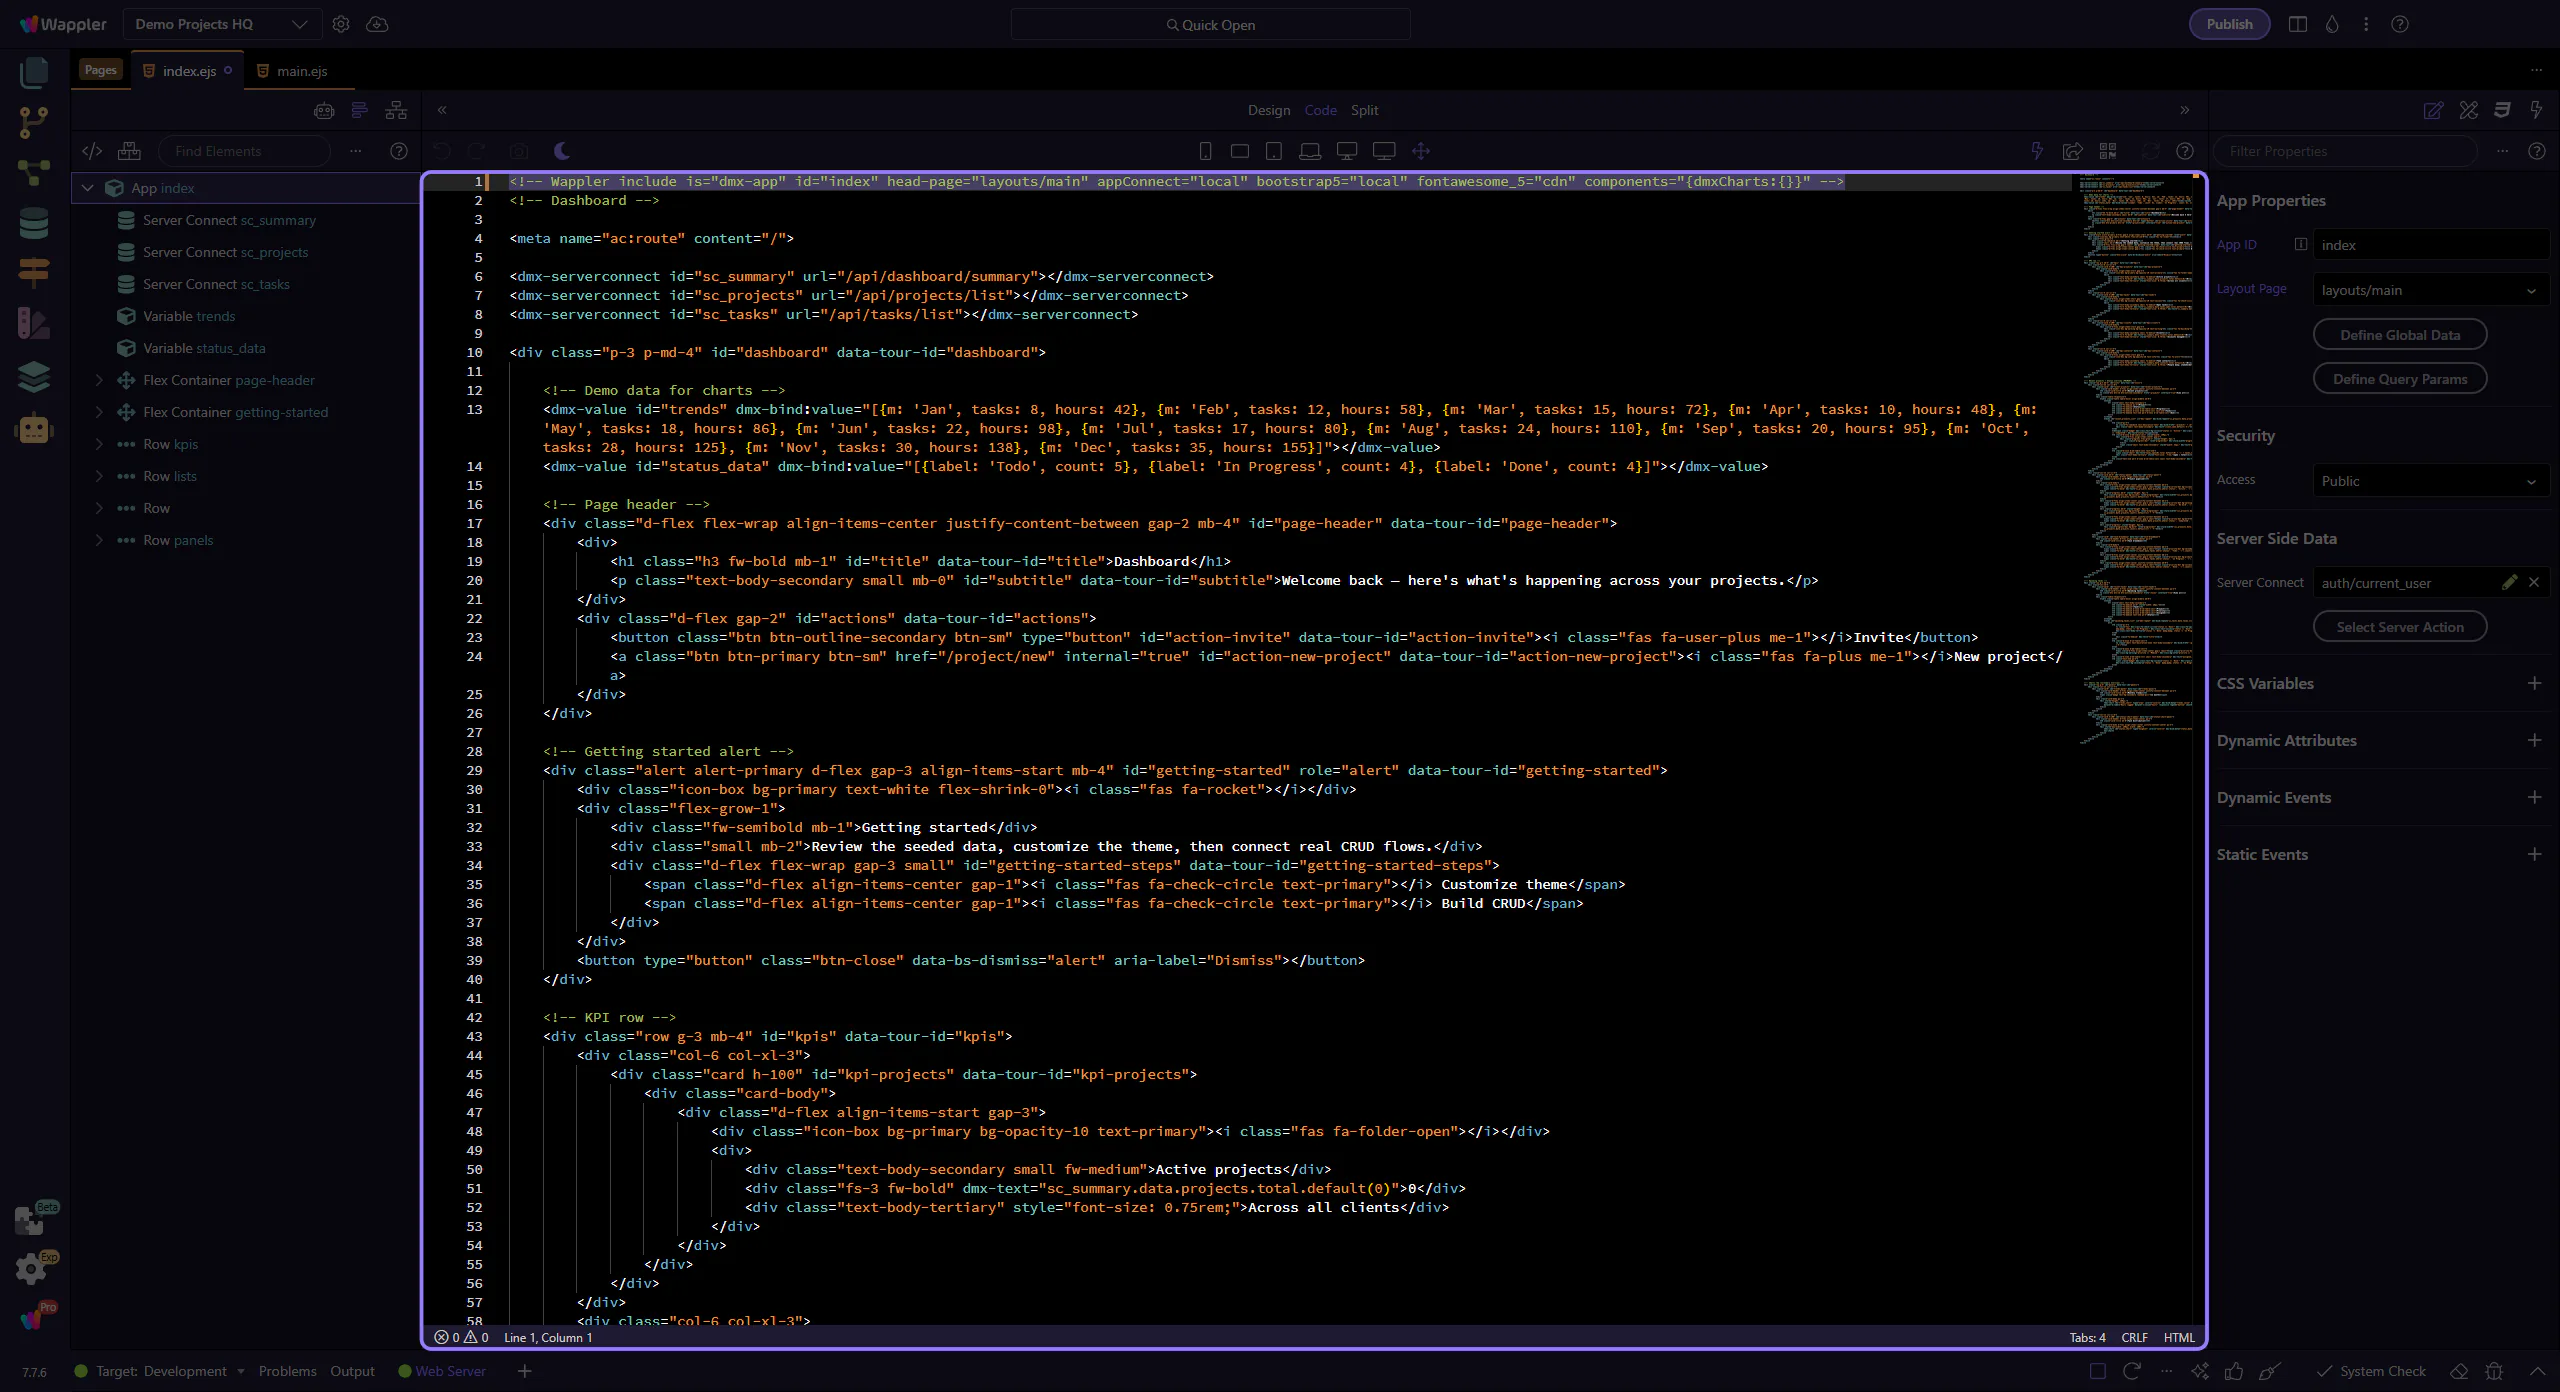Open the CSS styles panel icon
The width and height of the screenshot is (2560, 1392).
pos(2502,110)
